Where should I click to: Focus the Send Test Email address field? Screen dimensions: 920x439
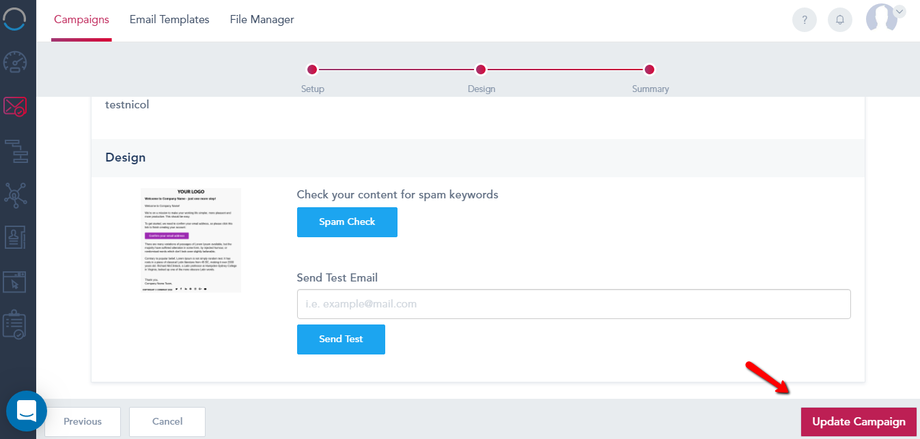(574, 304)
